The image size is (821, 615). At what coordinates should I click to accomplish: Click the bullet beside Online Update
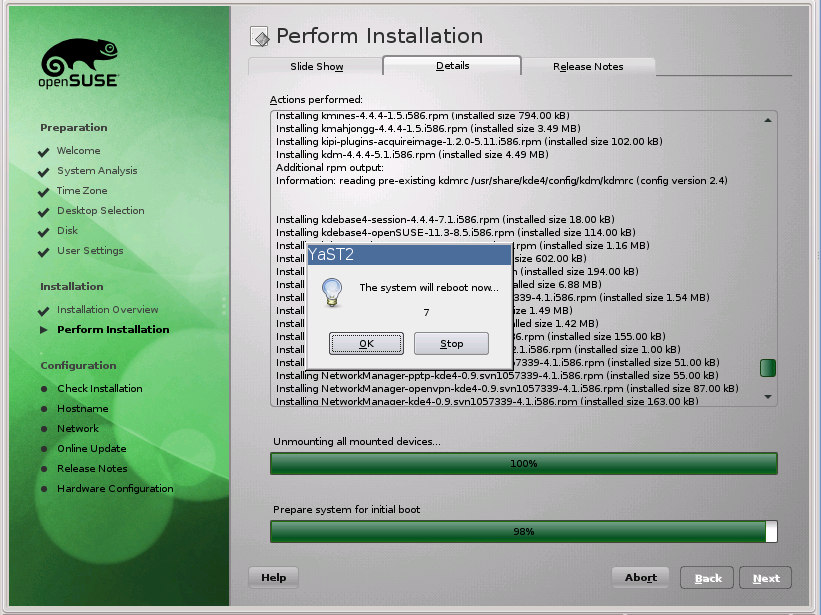point(44,449)
